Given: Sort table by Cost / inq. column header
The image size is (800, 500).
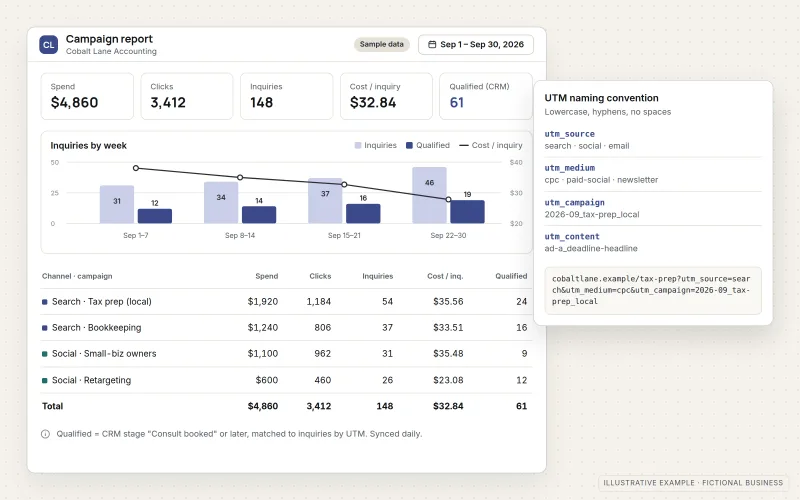Looking at the screenshot, I should click(445, 276).
